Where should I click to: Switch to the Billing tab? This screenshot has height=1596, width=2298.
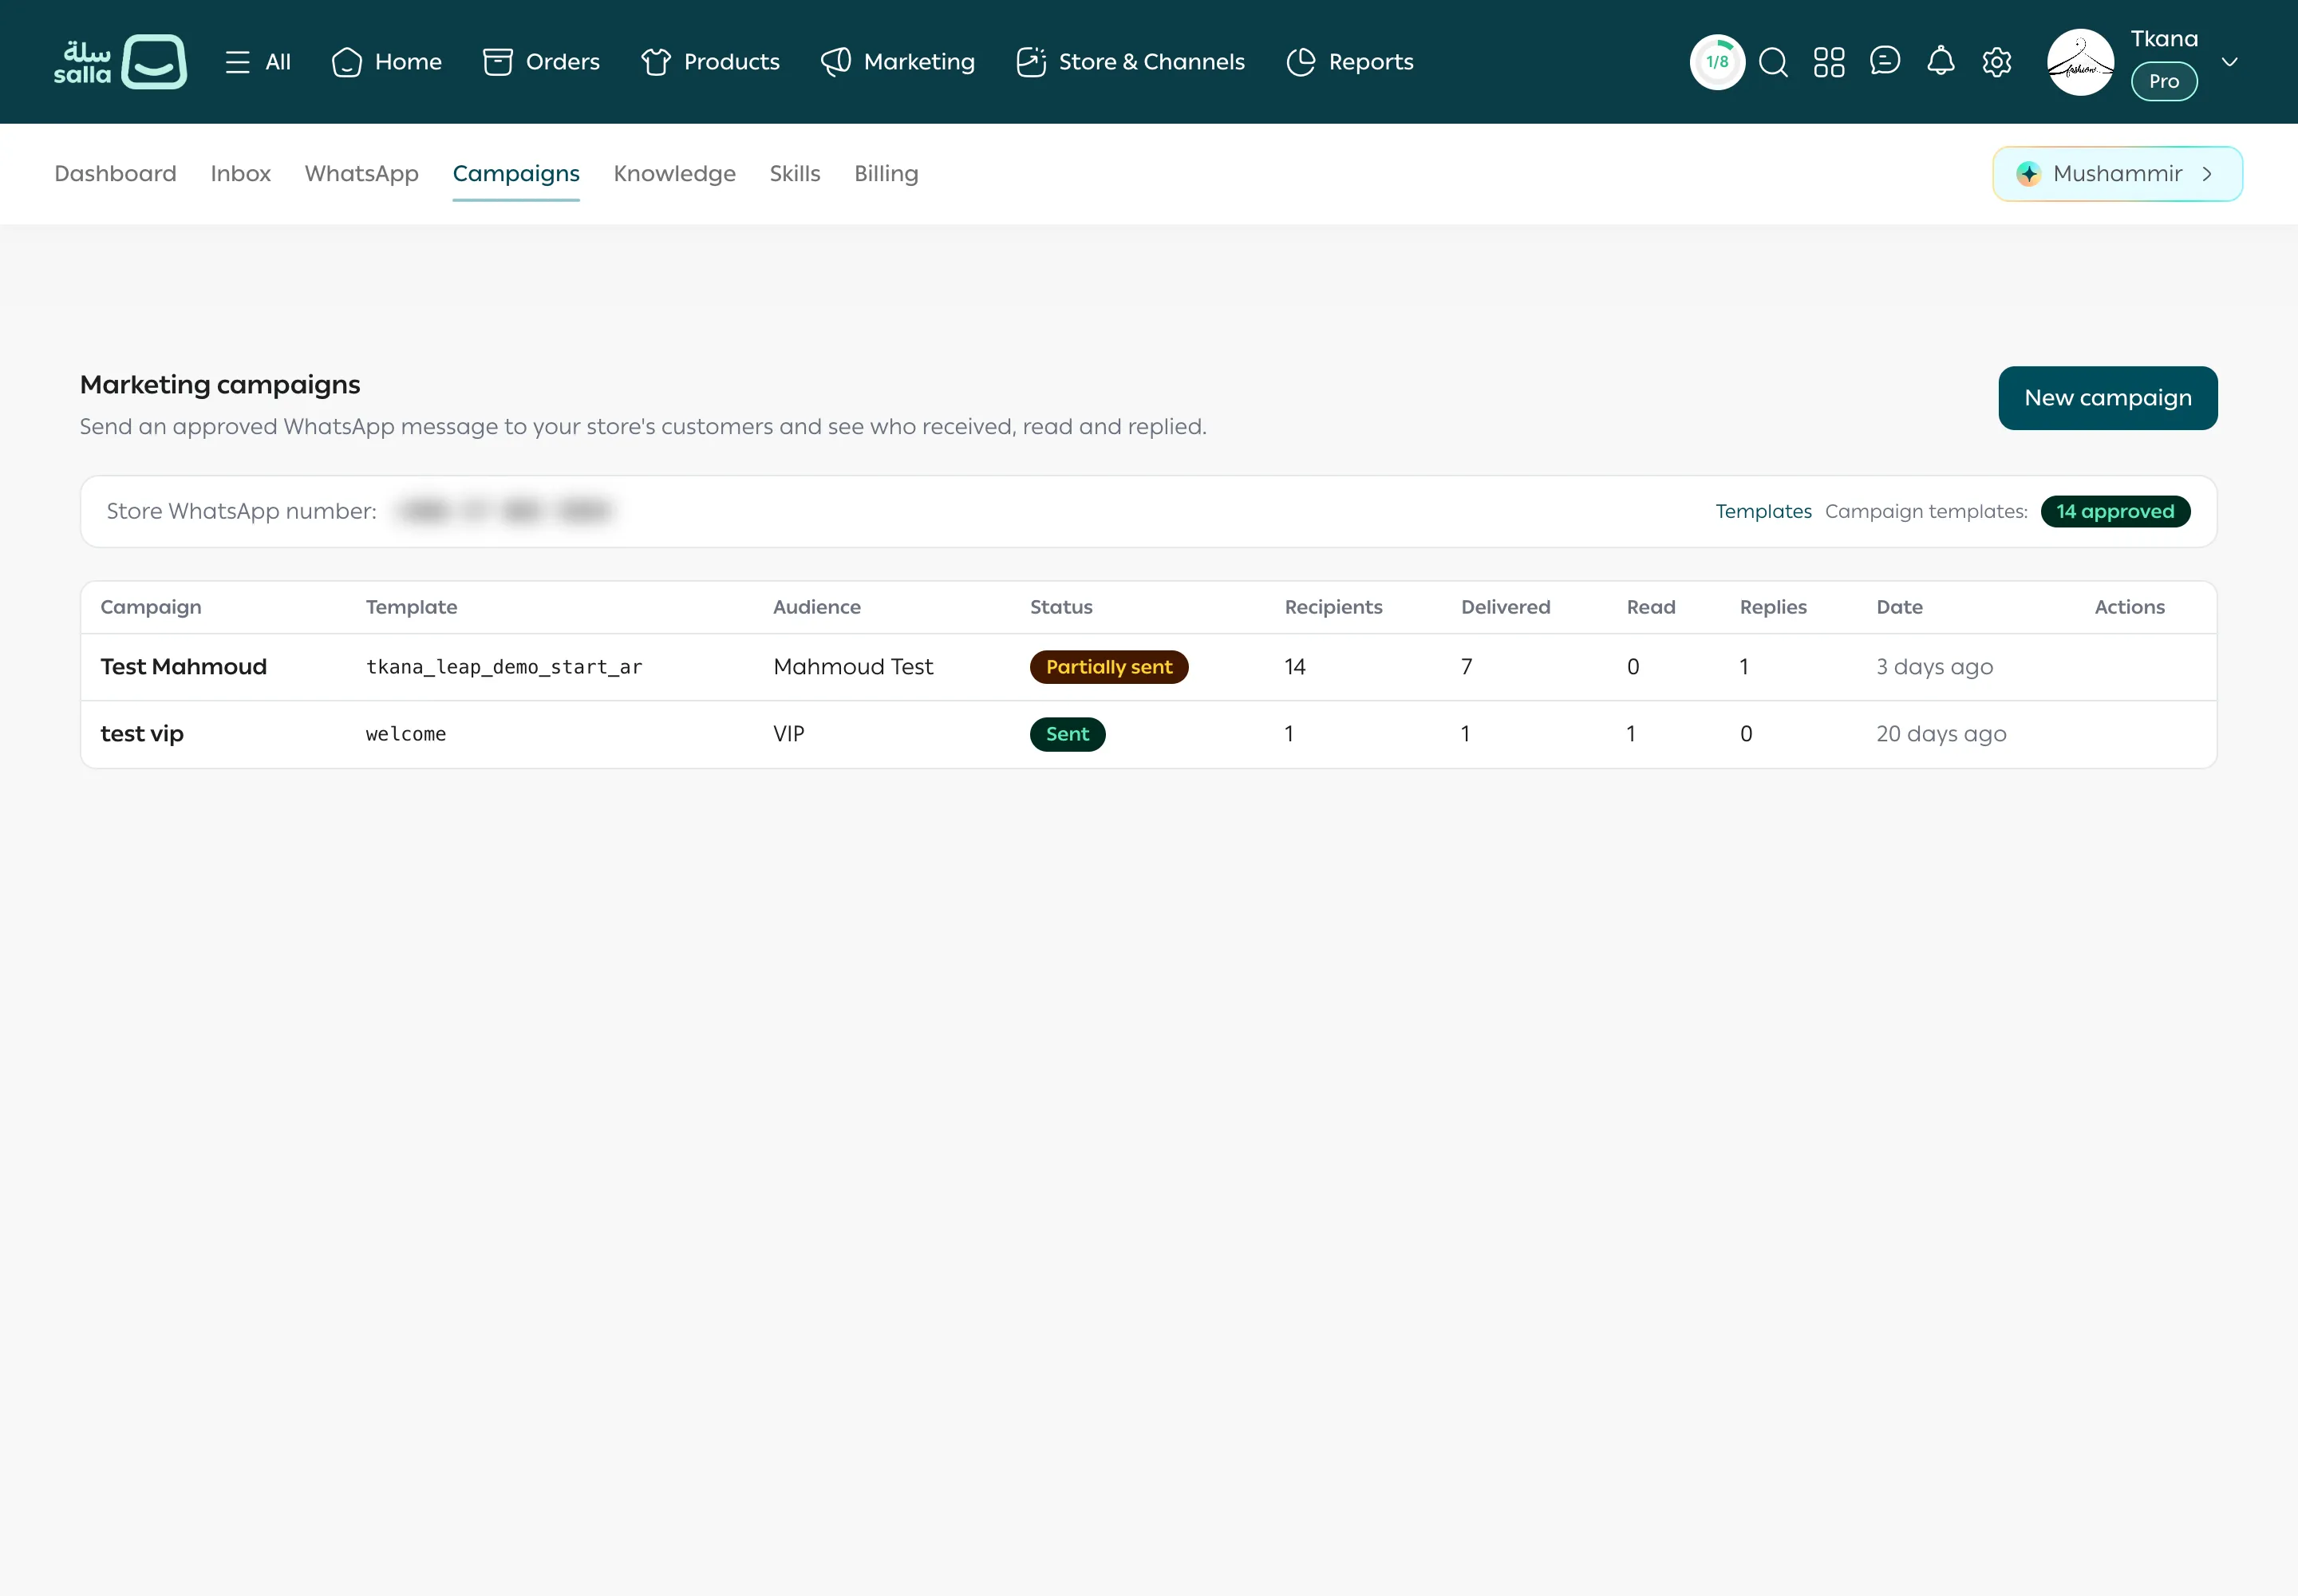click(x=886, y=174)
